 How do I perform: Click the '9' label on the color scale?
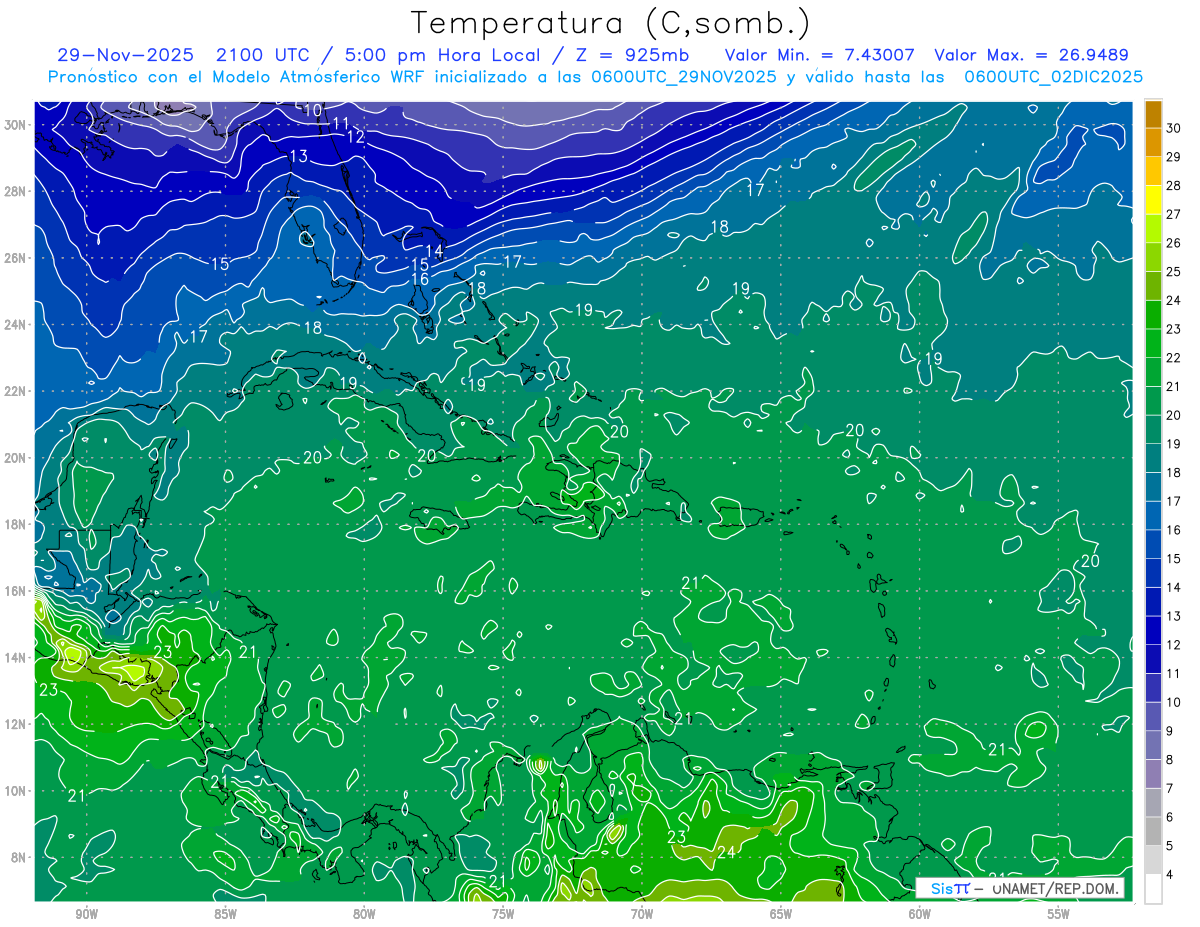(x=1169, y=731)
